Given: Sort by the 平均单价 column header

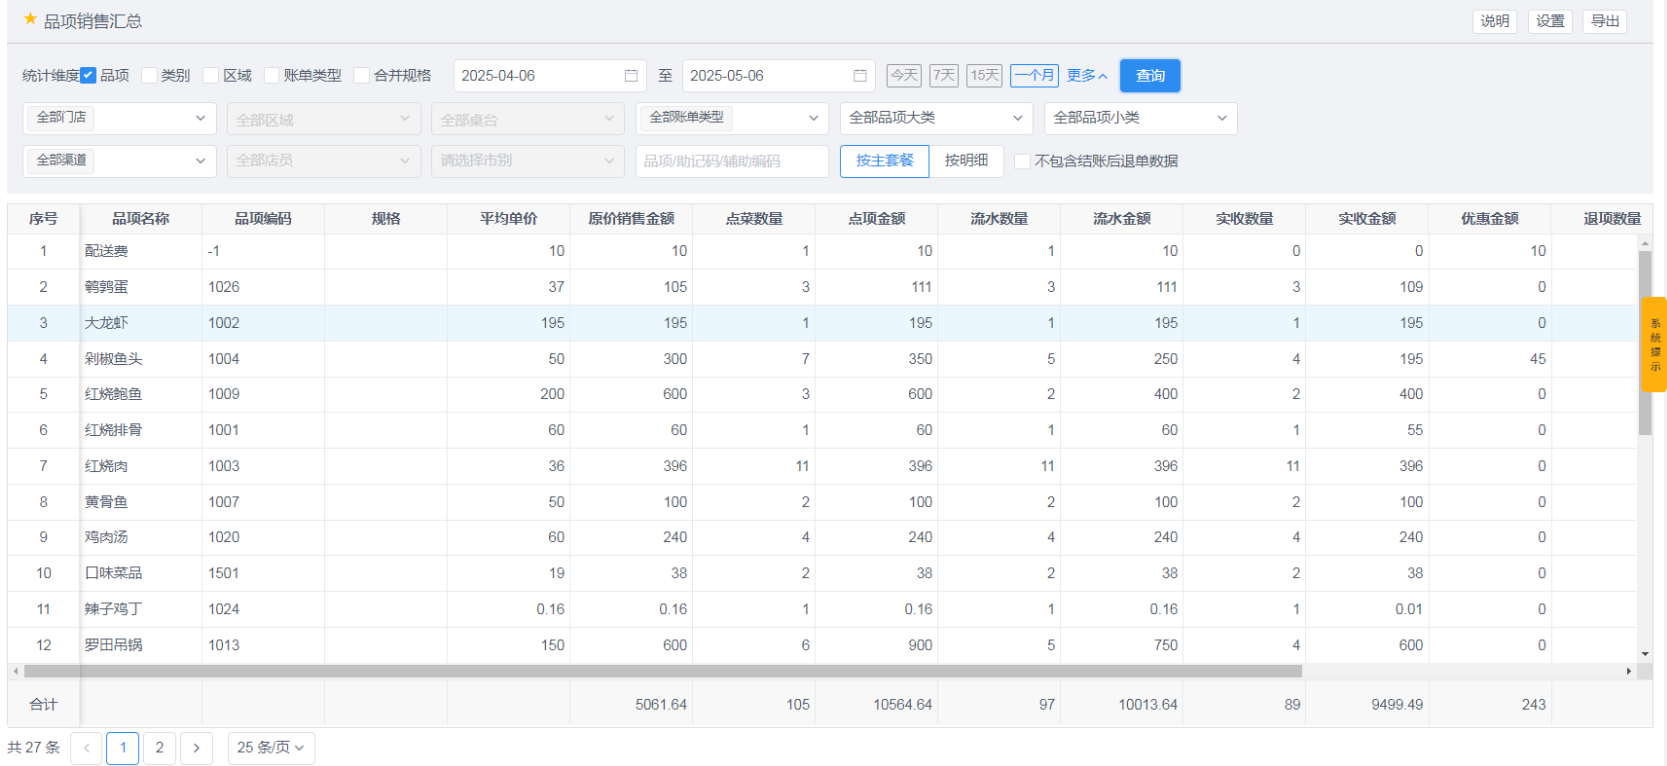Looking at the screenshot, I should coord(509,219).
